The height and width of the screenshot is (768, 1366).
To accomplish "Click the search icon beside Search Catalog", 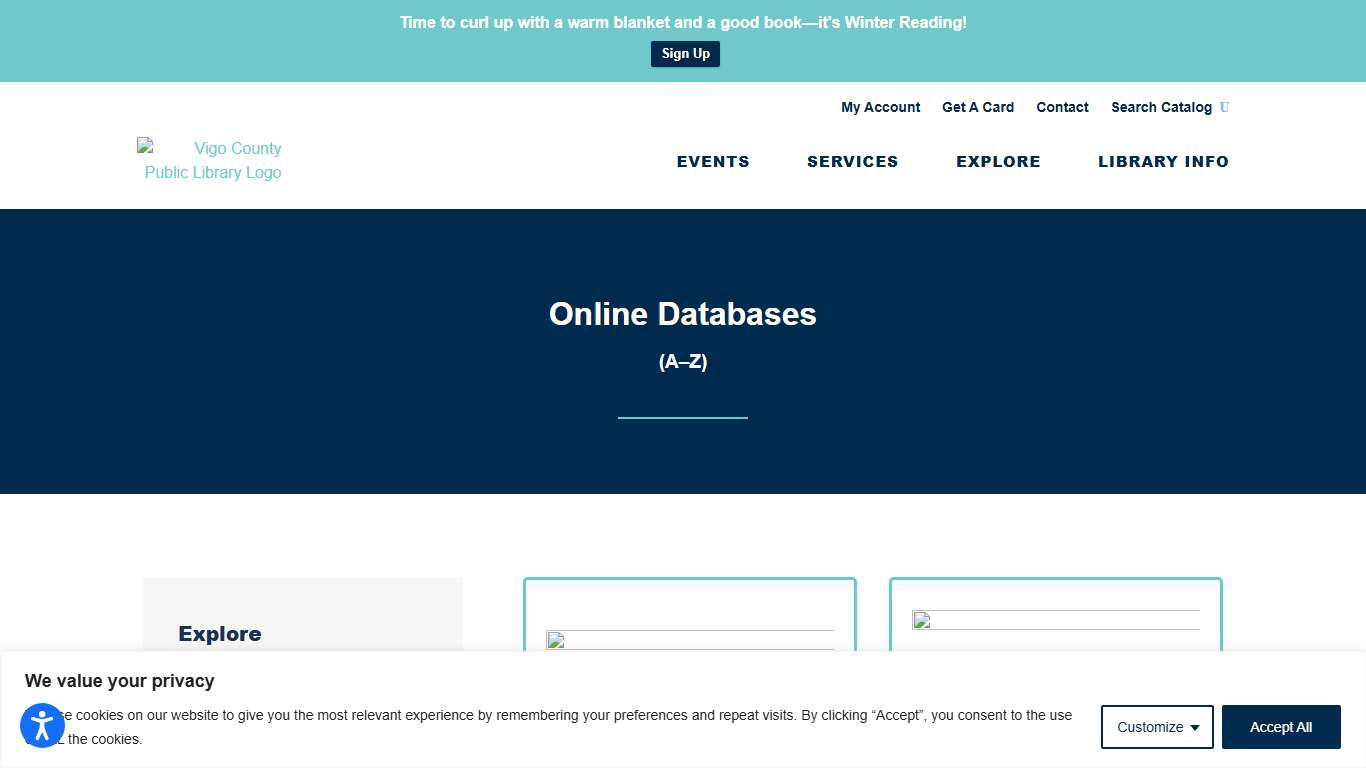I will click(1226, 107).
